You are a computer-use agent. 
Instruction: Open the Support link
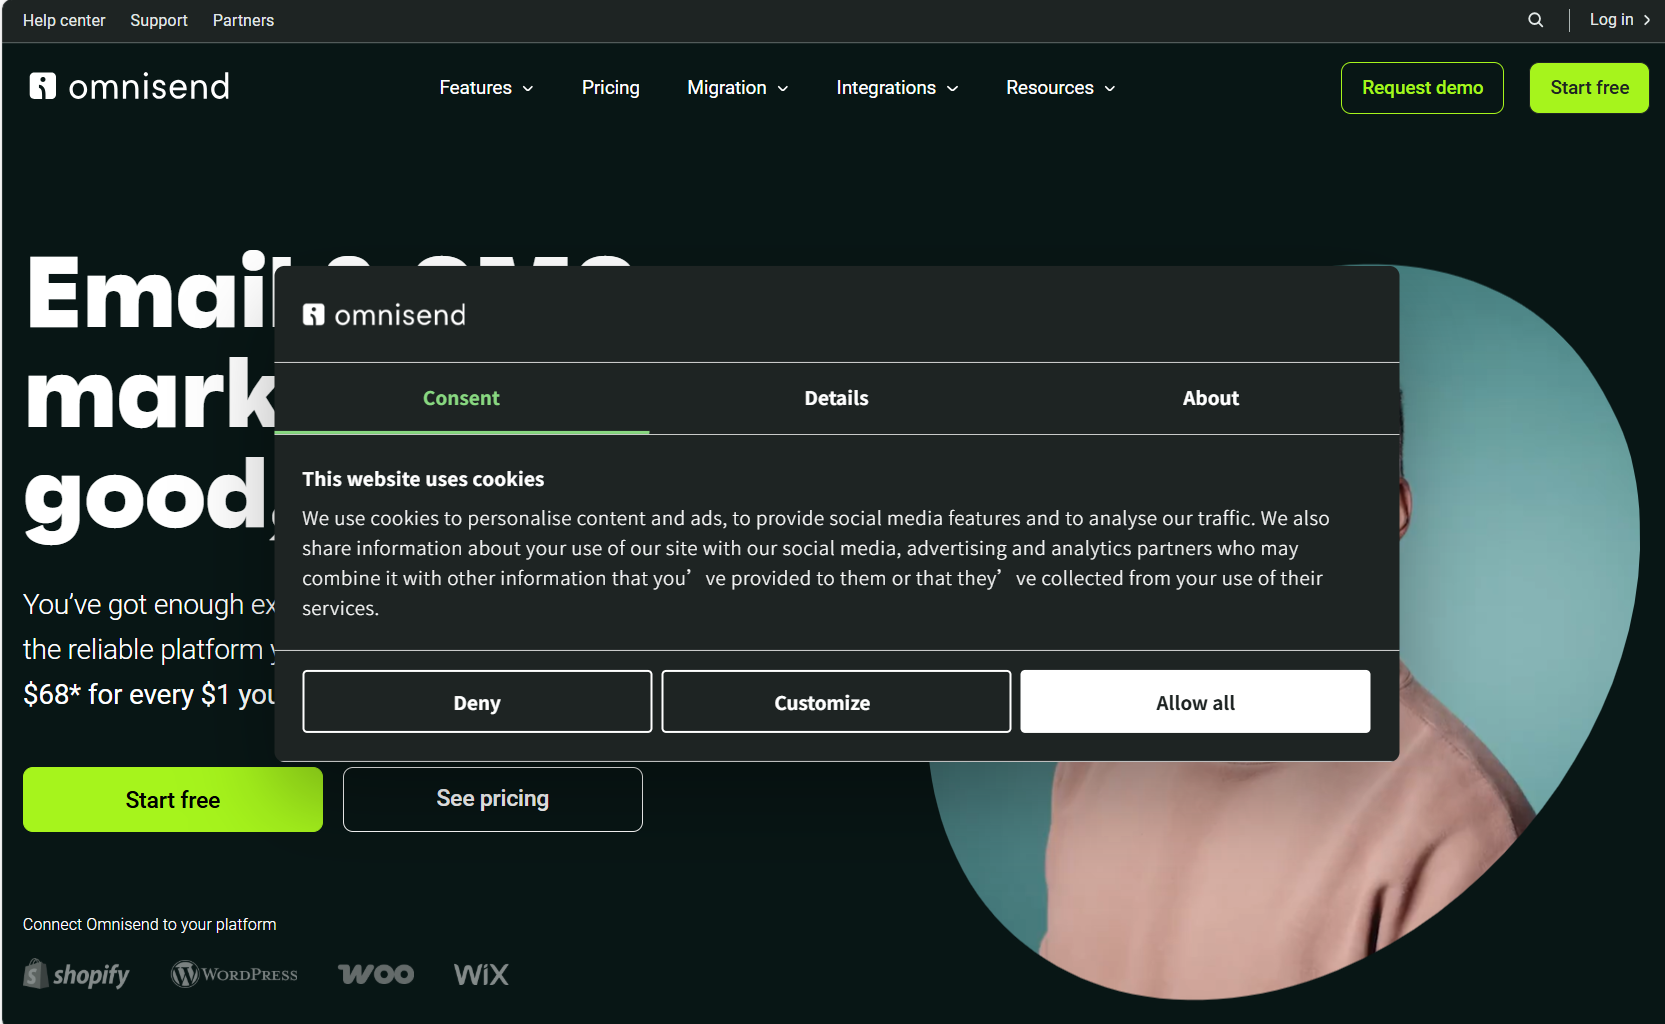159,20
